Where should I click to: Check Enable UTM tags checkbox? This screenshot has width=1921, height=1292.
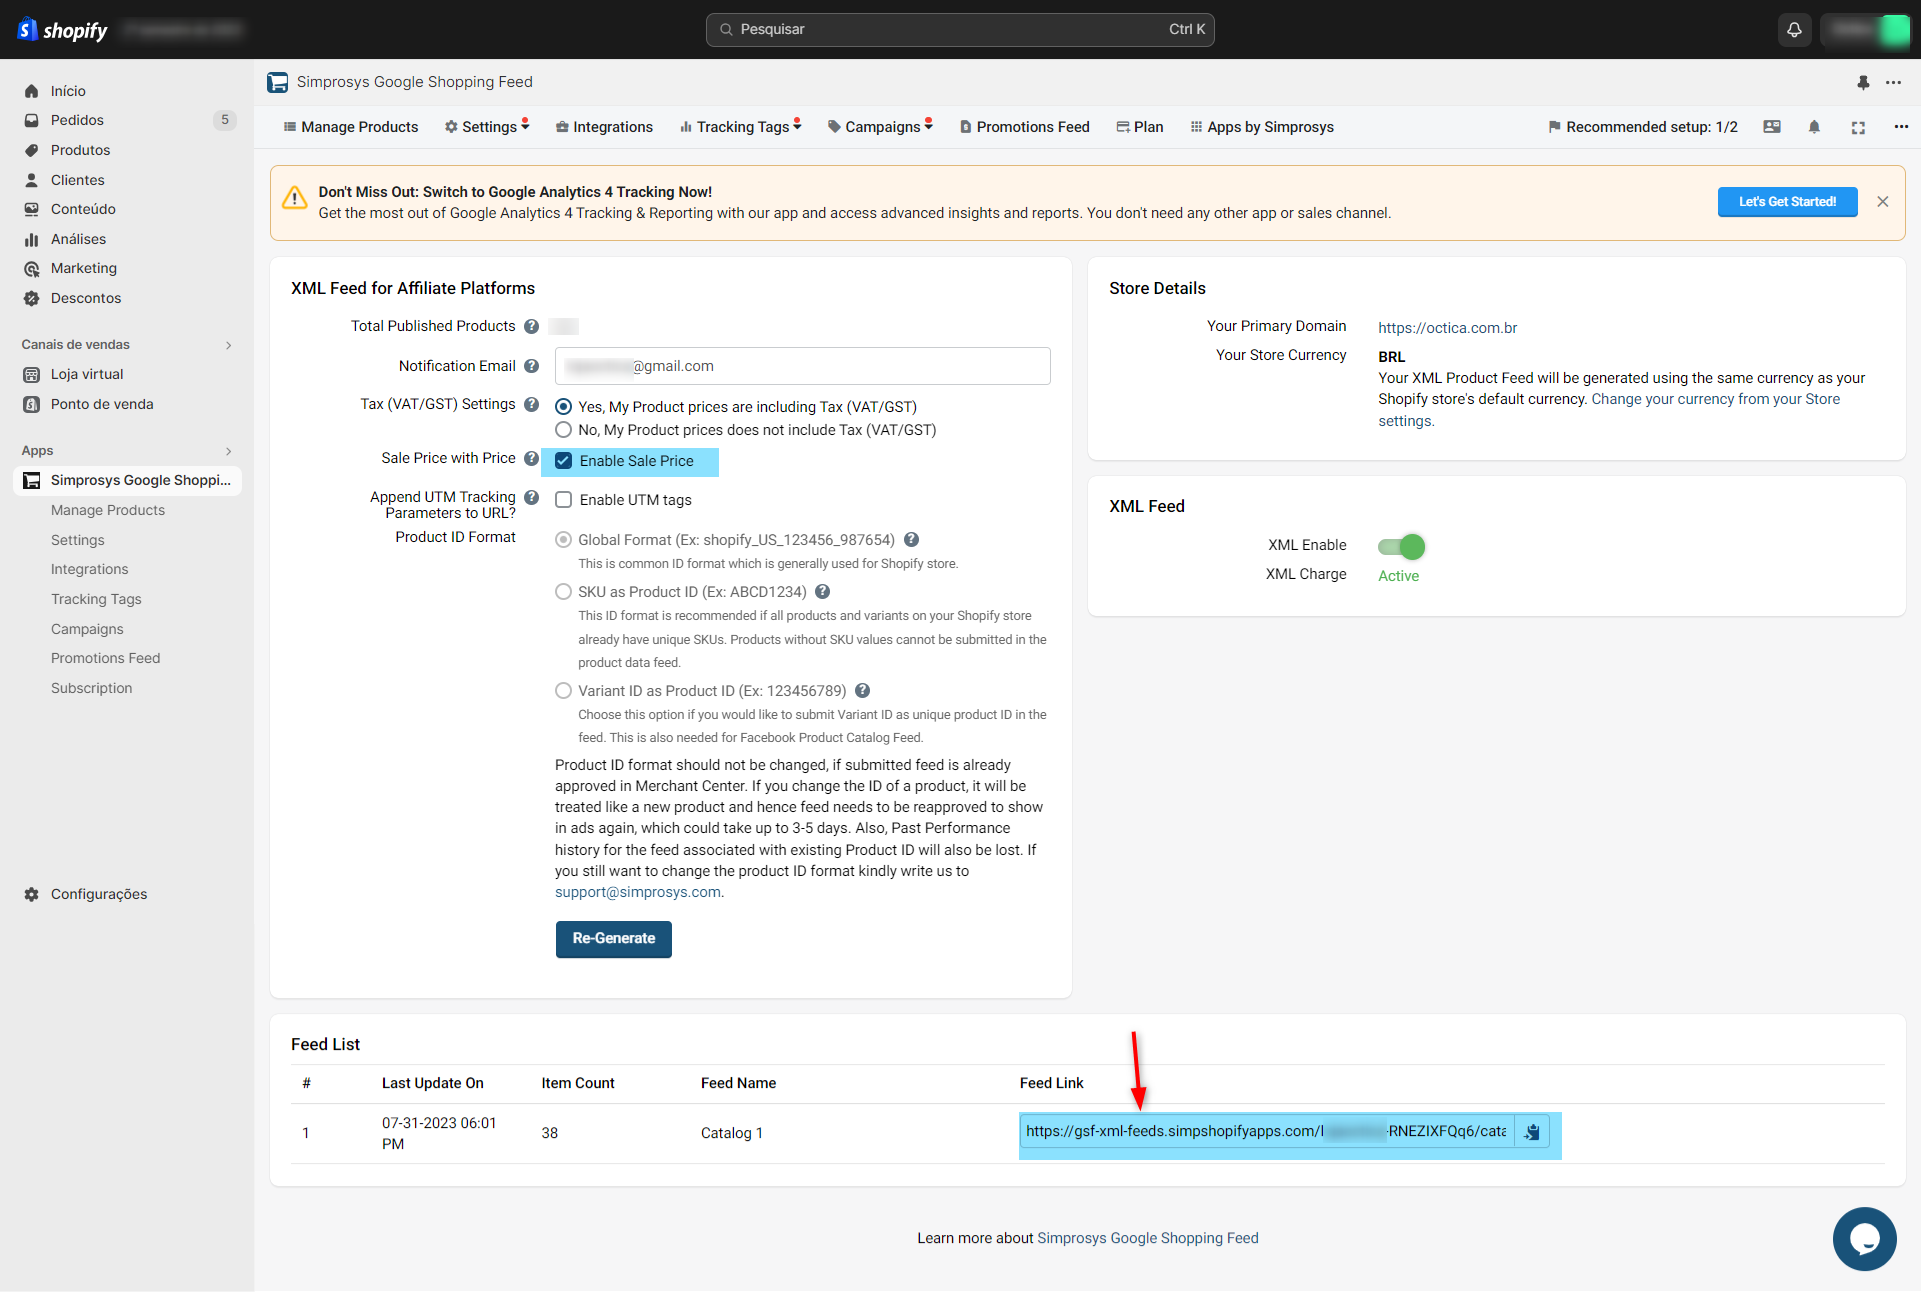click(x=564, y=500)
